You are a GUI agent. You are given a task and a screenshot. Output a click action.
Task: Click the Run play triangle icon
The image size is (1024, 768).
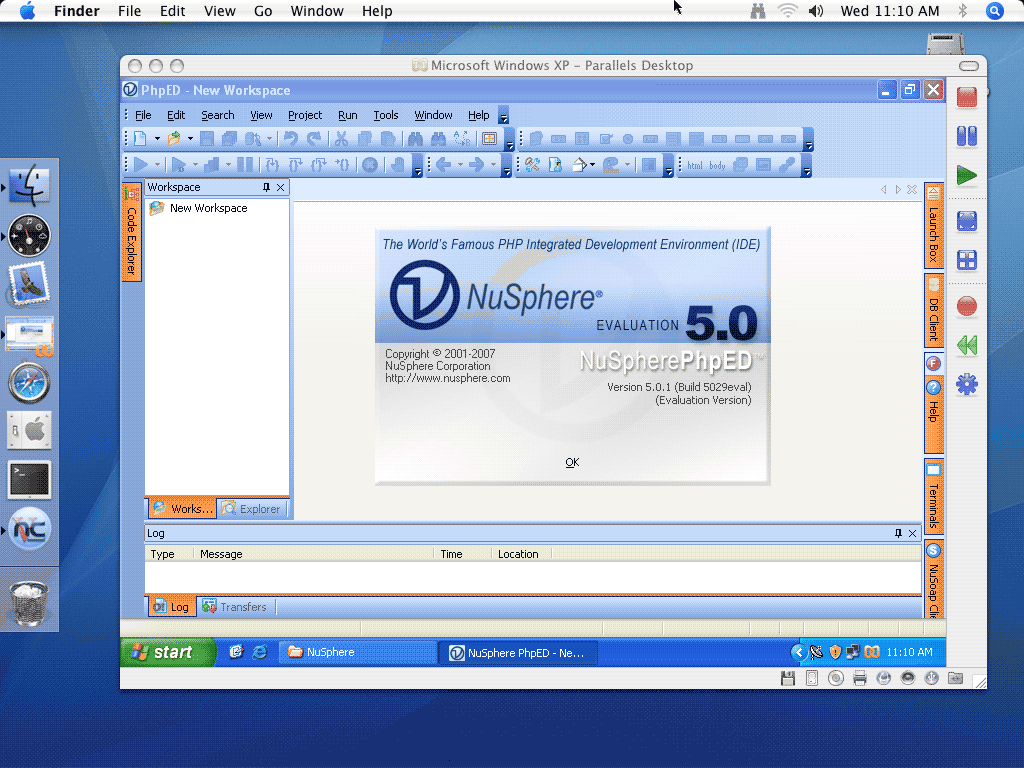(140, 165)
